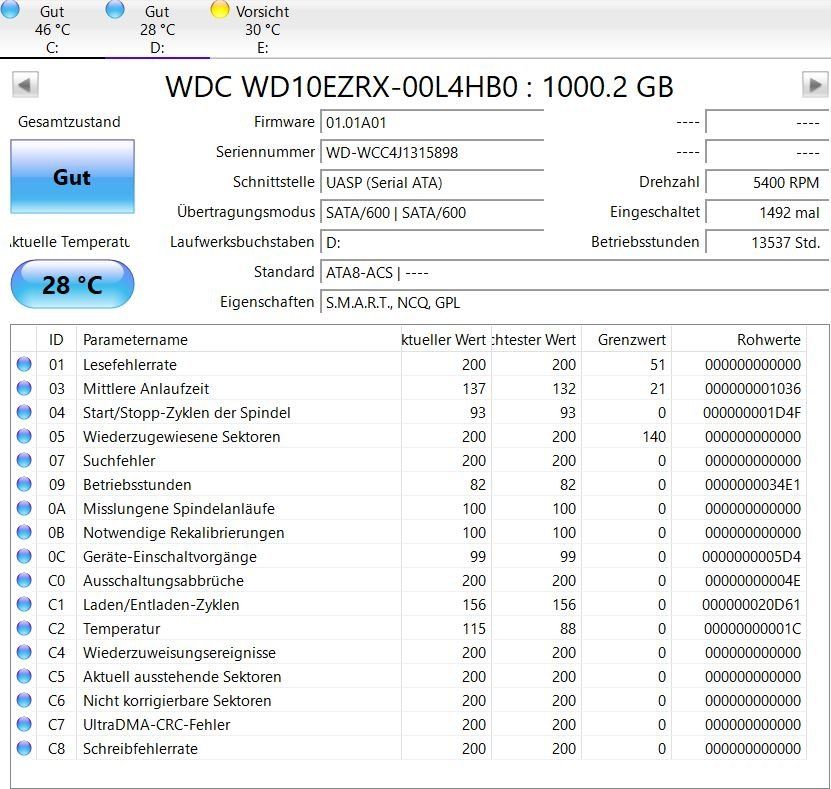Click the blue status orb of drive D:
831x789 pixels.
pyautogui.click(x=115, y=9)
